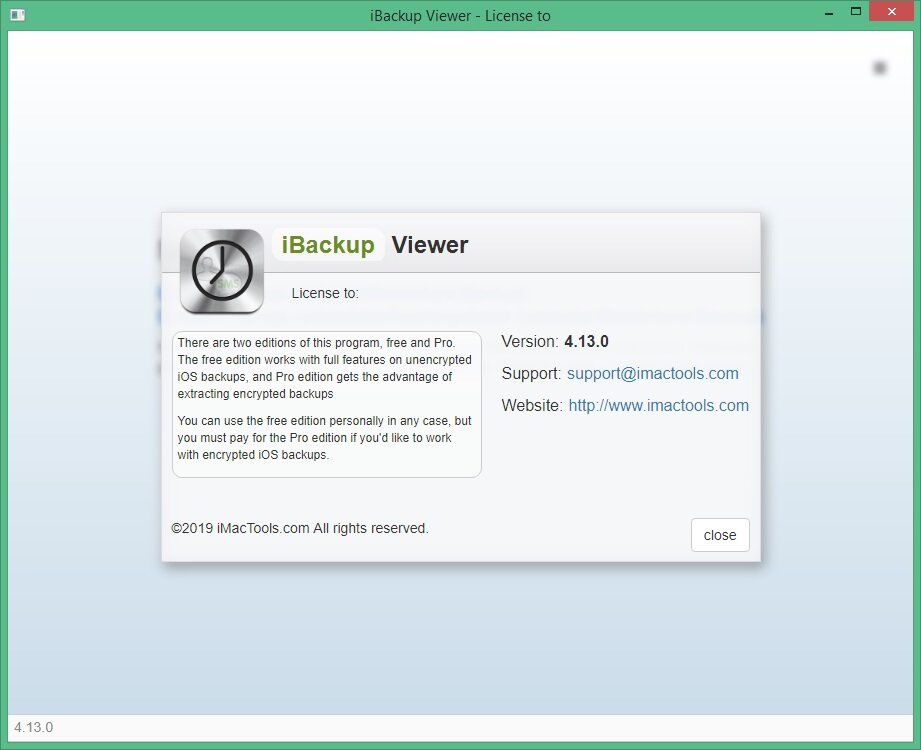Screen dimensions: 921x750
Task: Click the 'Website:' label
Action: [x=532, y=405]
